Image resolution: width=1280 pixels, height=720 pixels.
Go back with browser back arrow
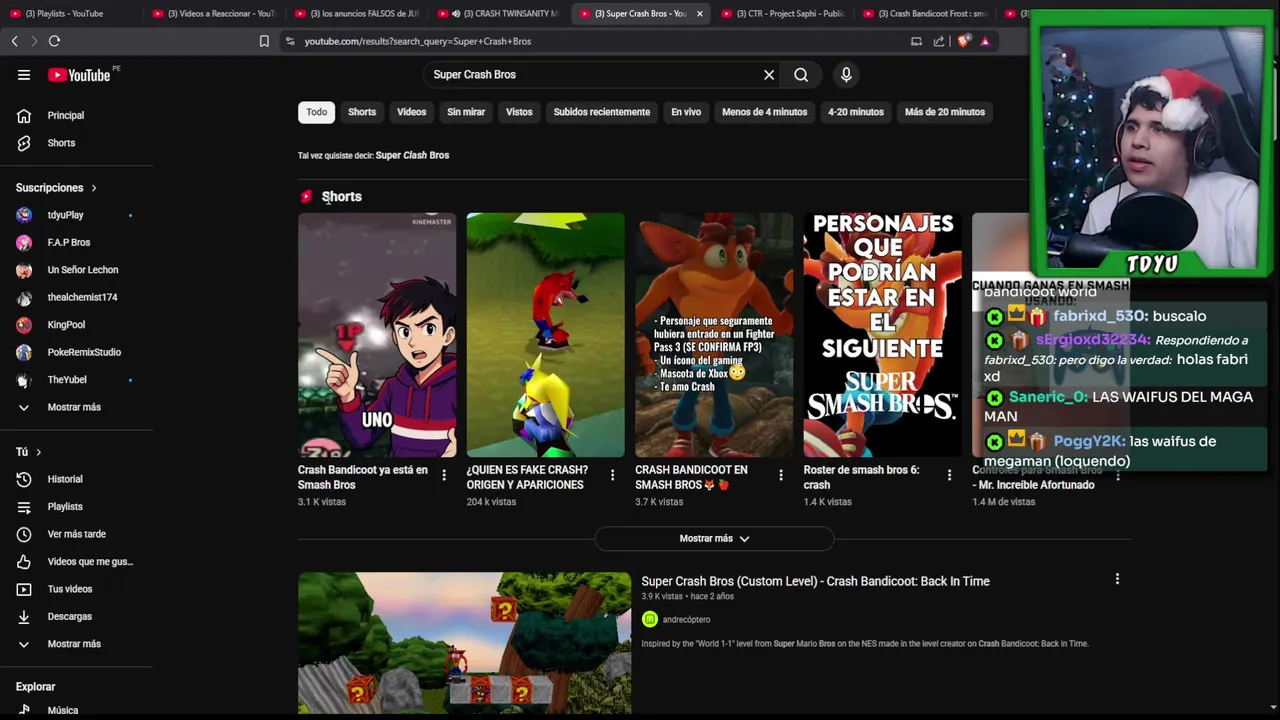[x=14, y=41]
